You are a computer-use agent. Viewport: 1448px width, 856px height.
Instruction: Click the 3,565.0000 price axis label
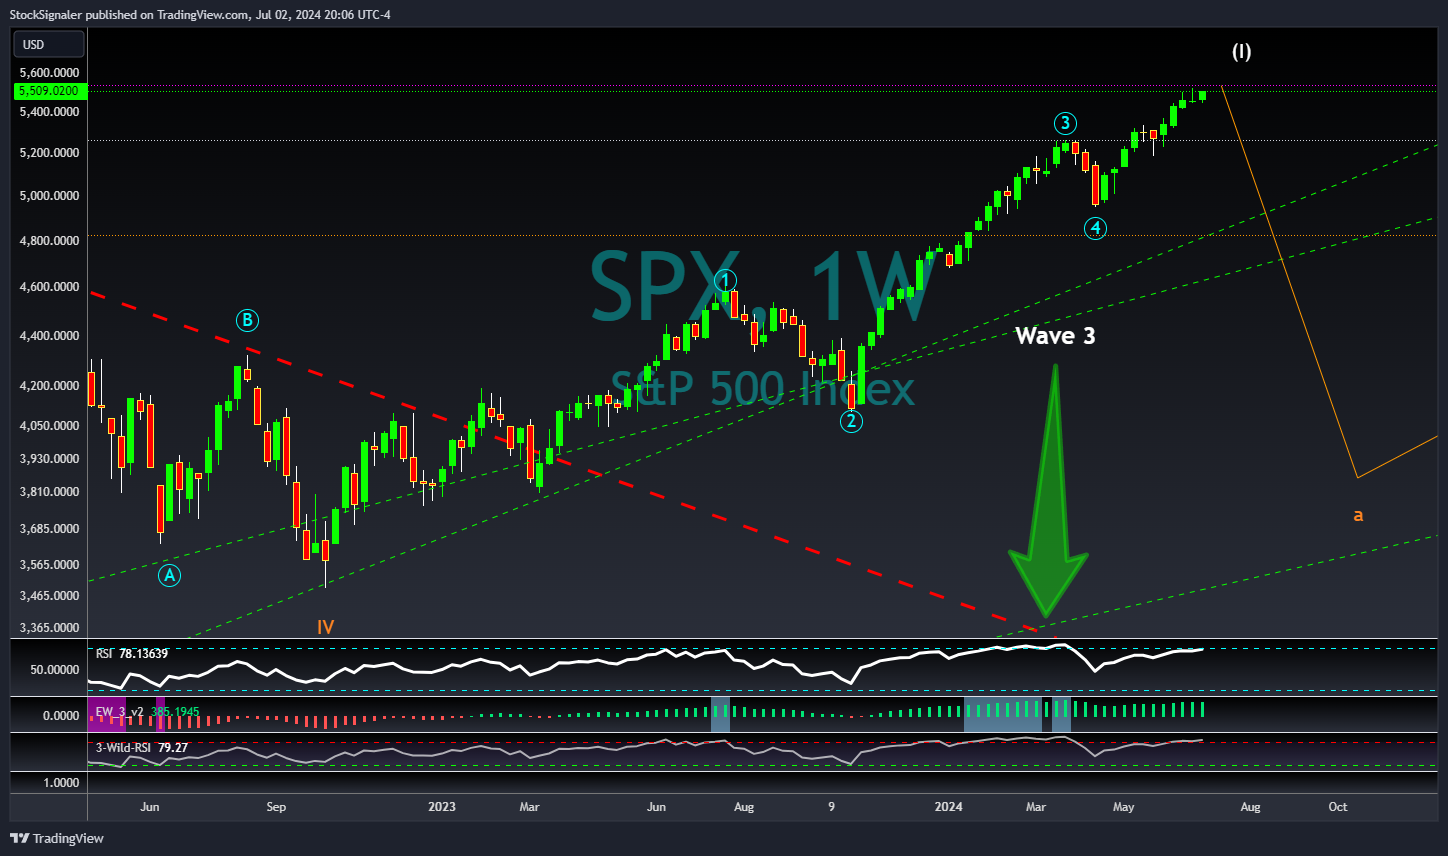(49, 564)
